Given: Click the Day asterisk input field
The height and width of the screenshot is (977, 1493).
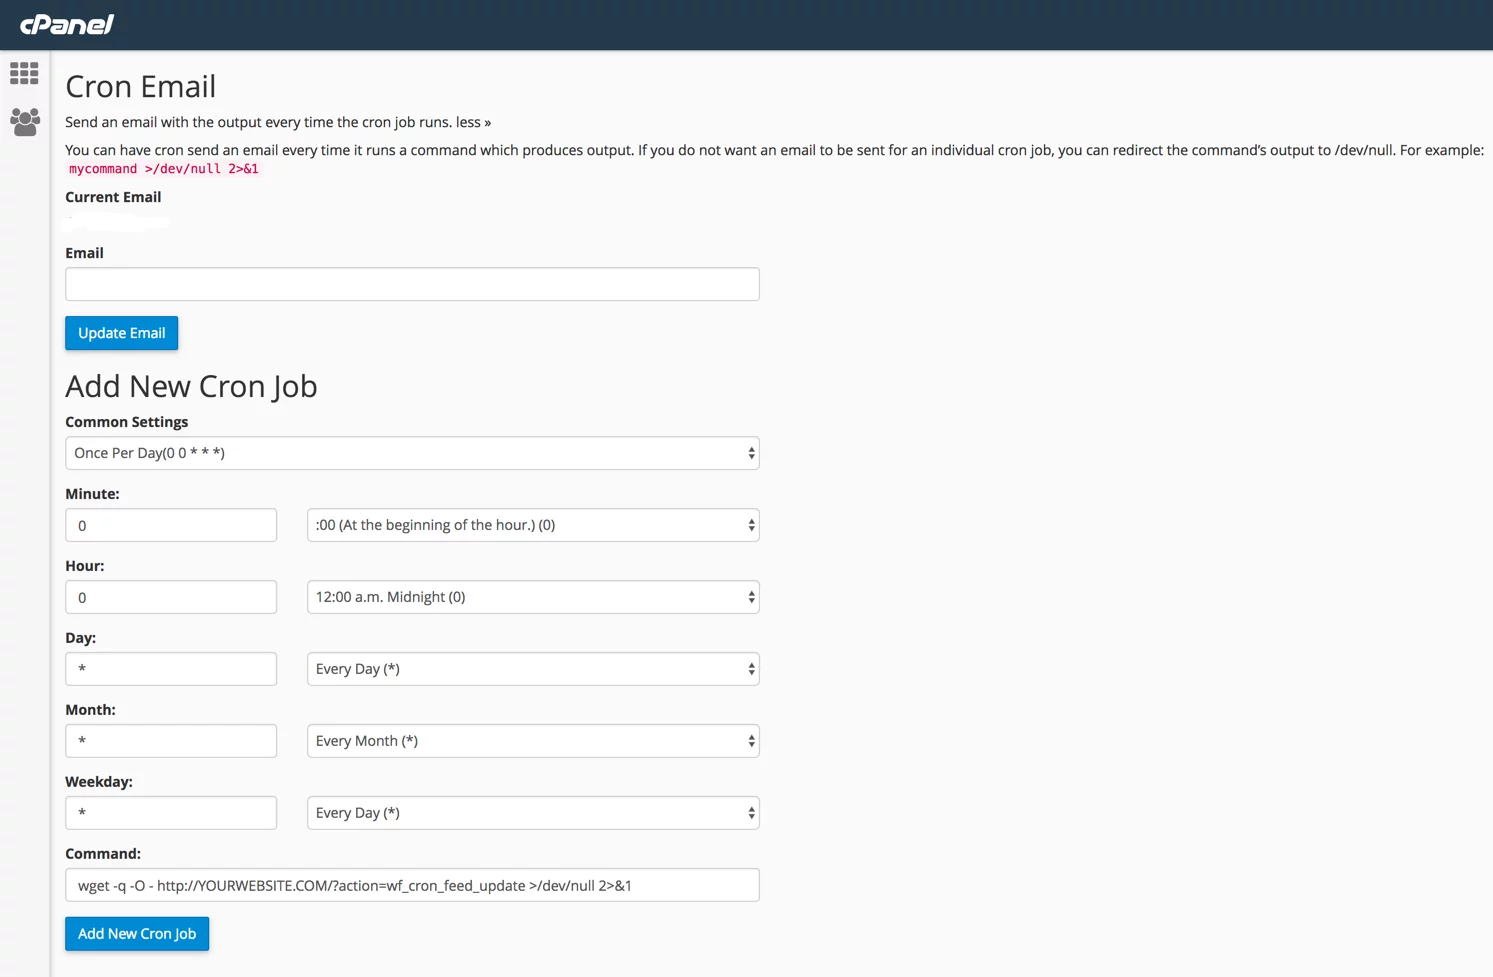Looking at the screenshot, I should (x=170, y=668).
